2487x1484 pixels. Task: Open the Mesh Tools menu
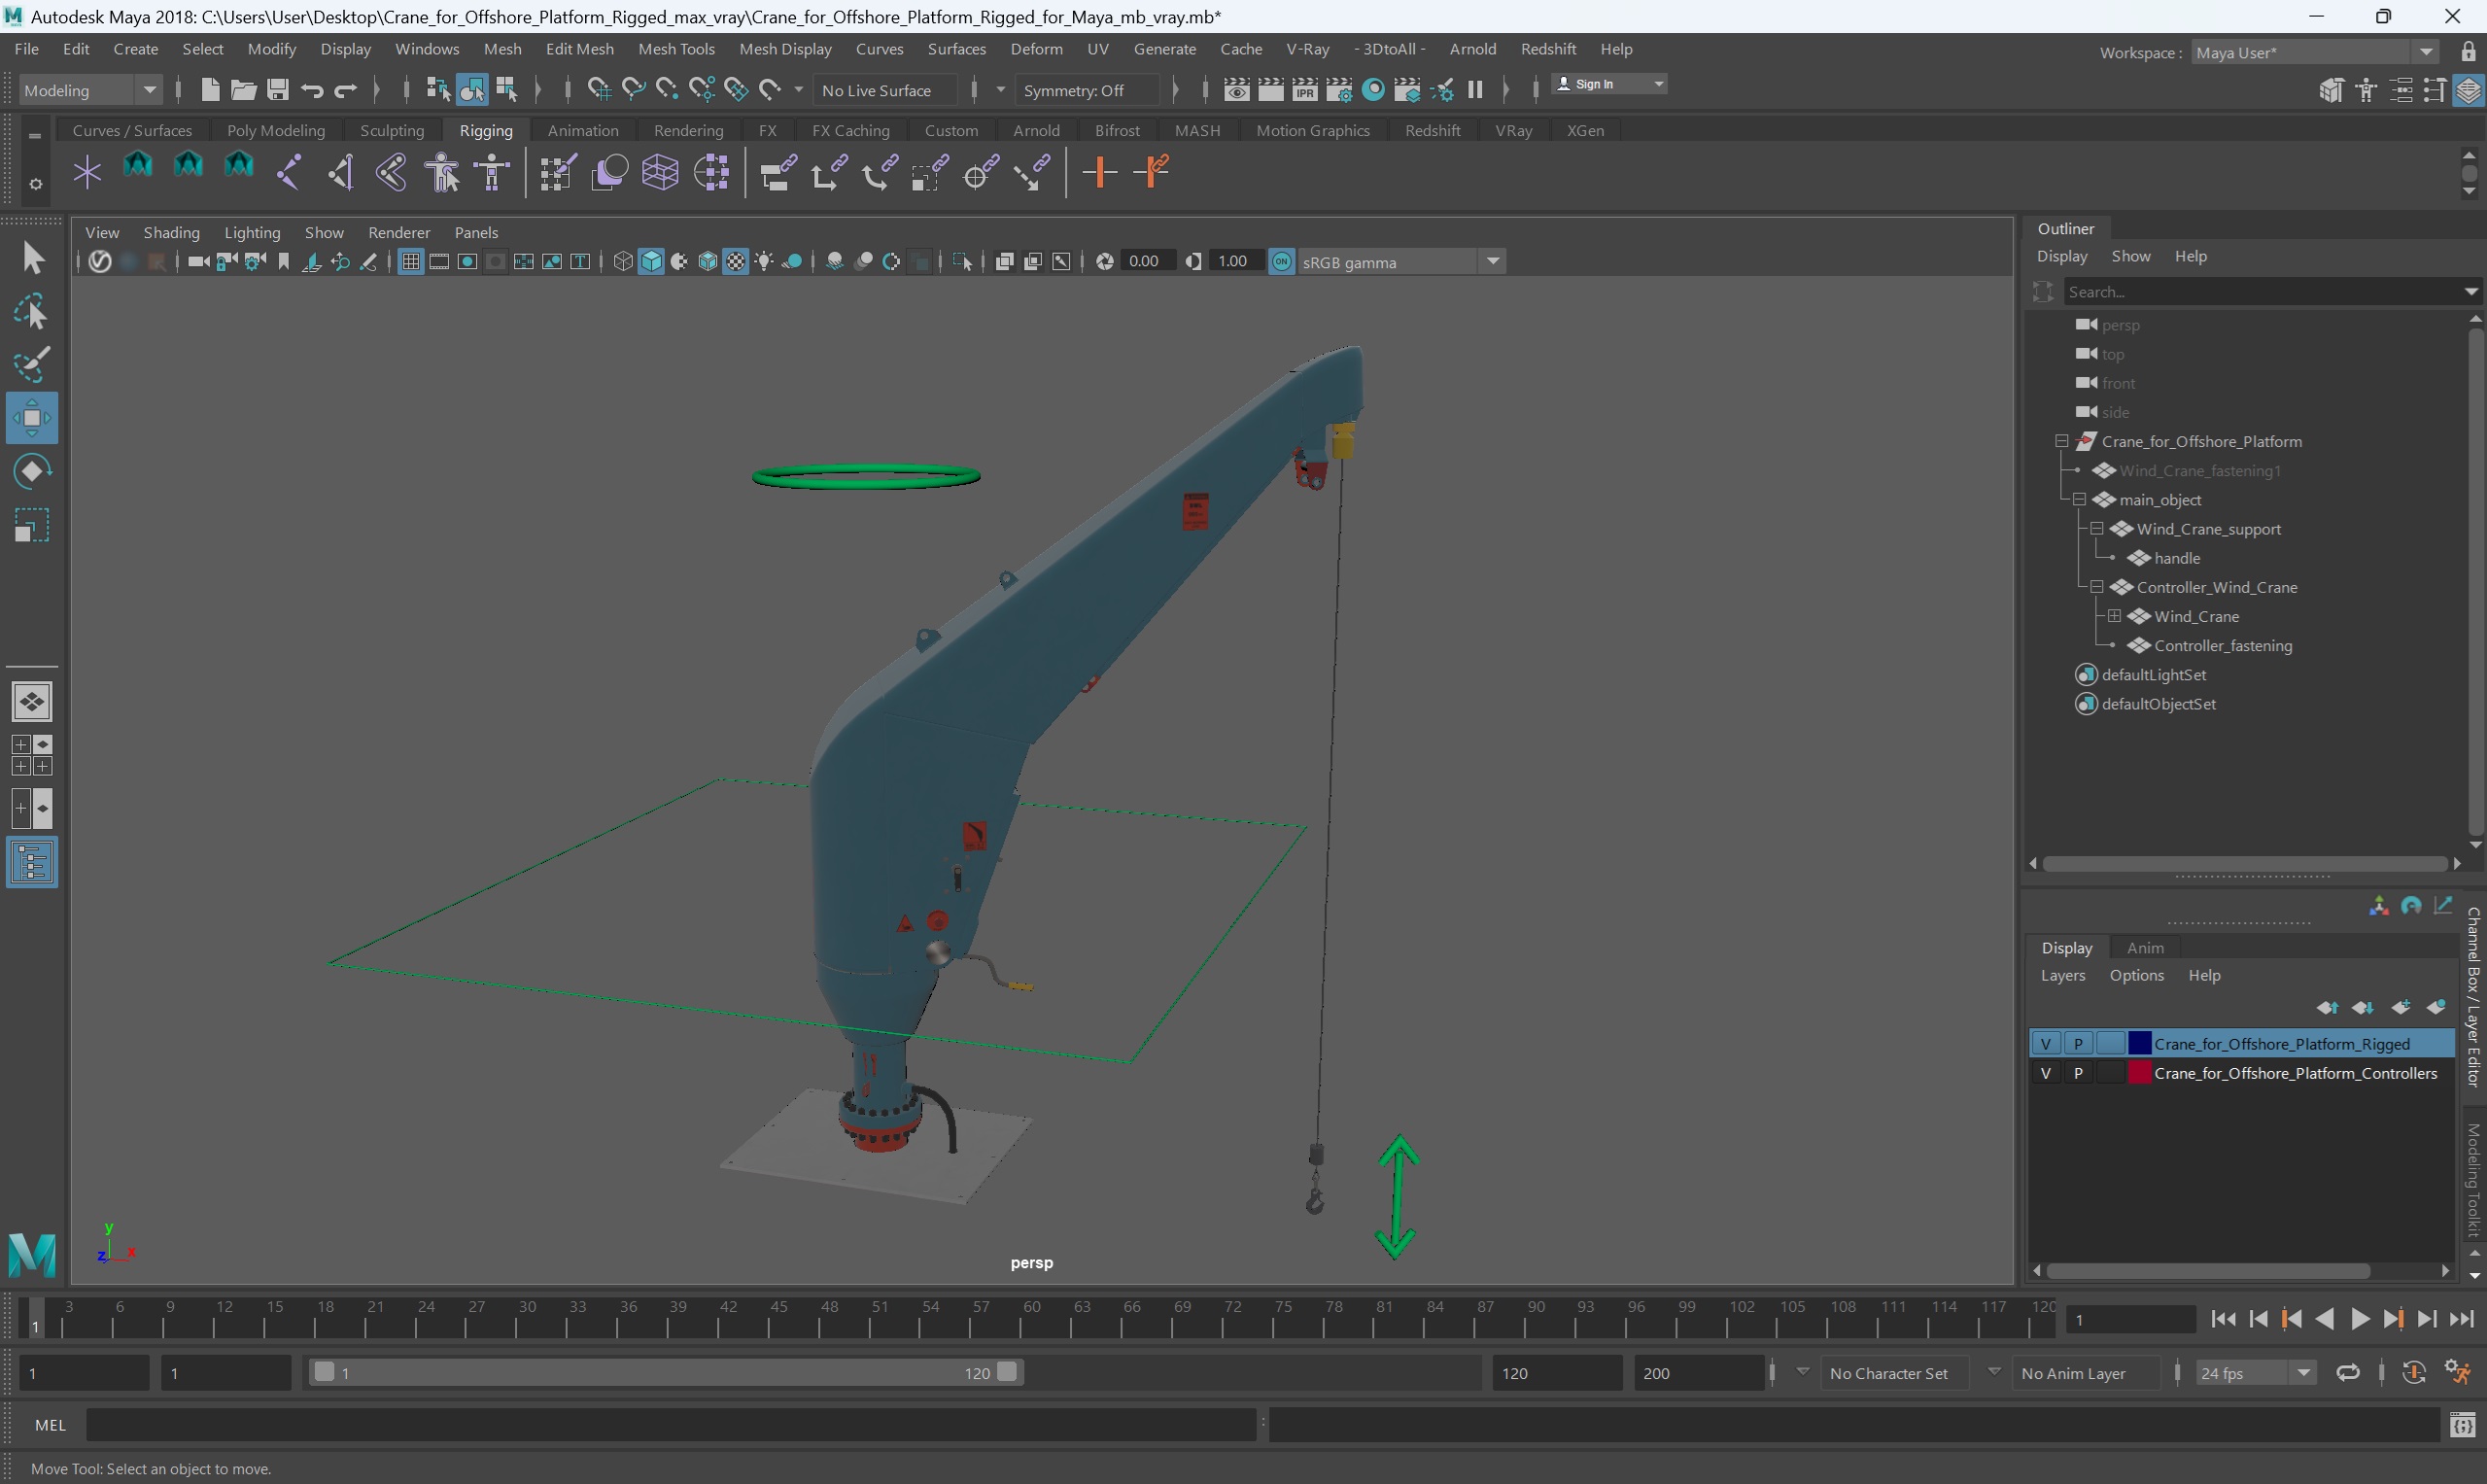point(676,49)
